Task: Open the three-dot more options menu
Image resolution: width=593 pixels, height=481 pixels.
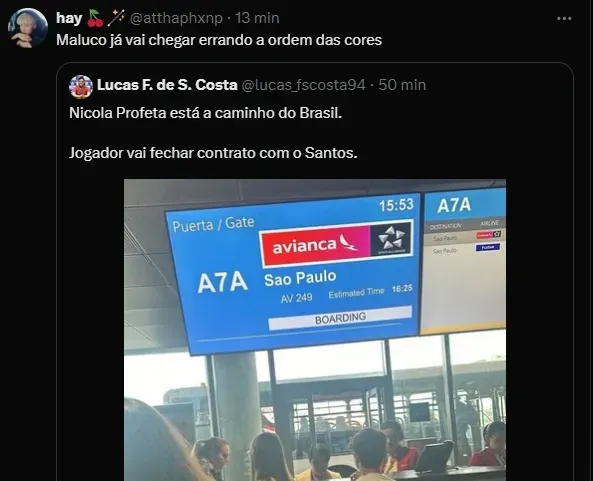Action: (x=564, y=18)
